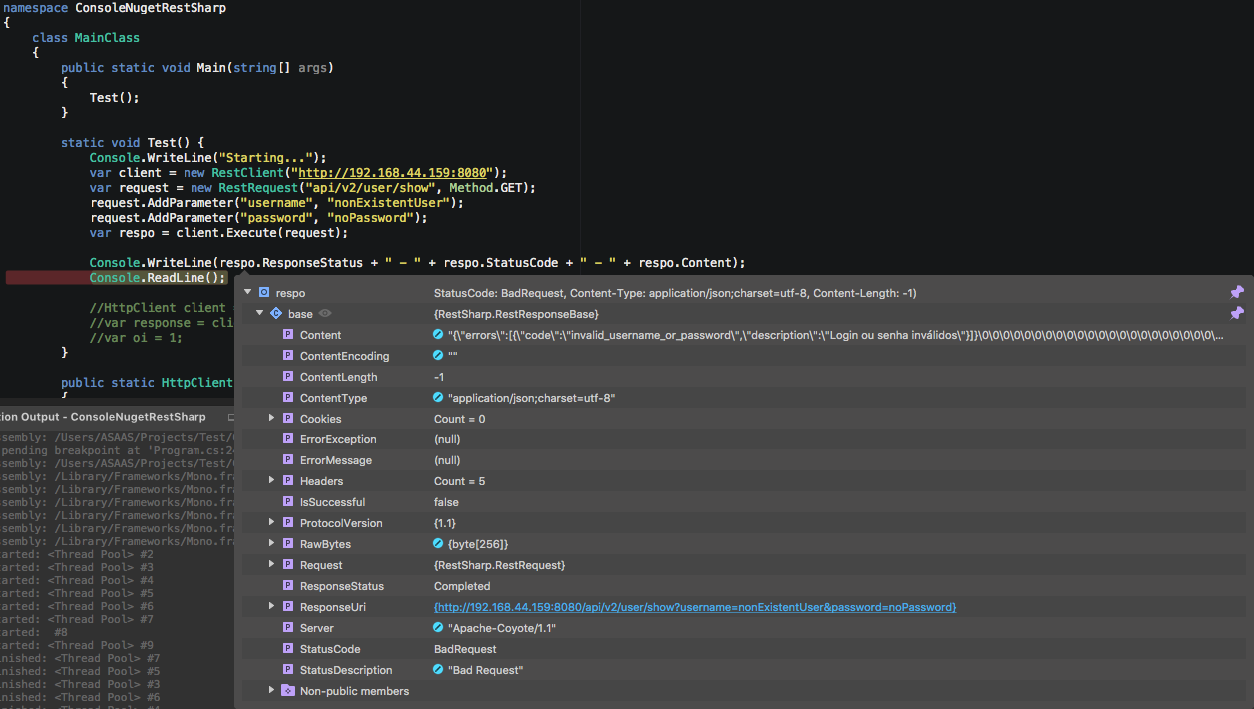Click the property icon for StatusCode
The image size is (1254, 709).
coord(288,649)
